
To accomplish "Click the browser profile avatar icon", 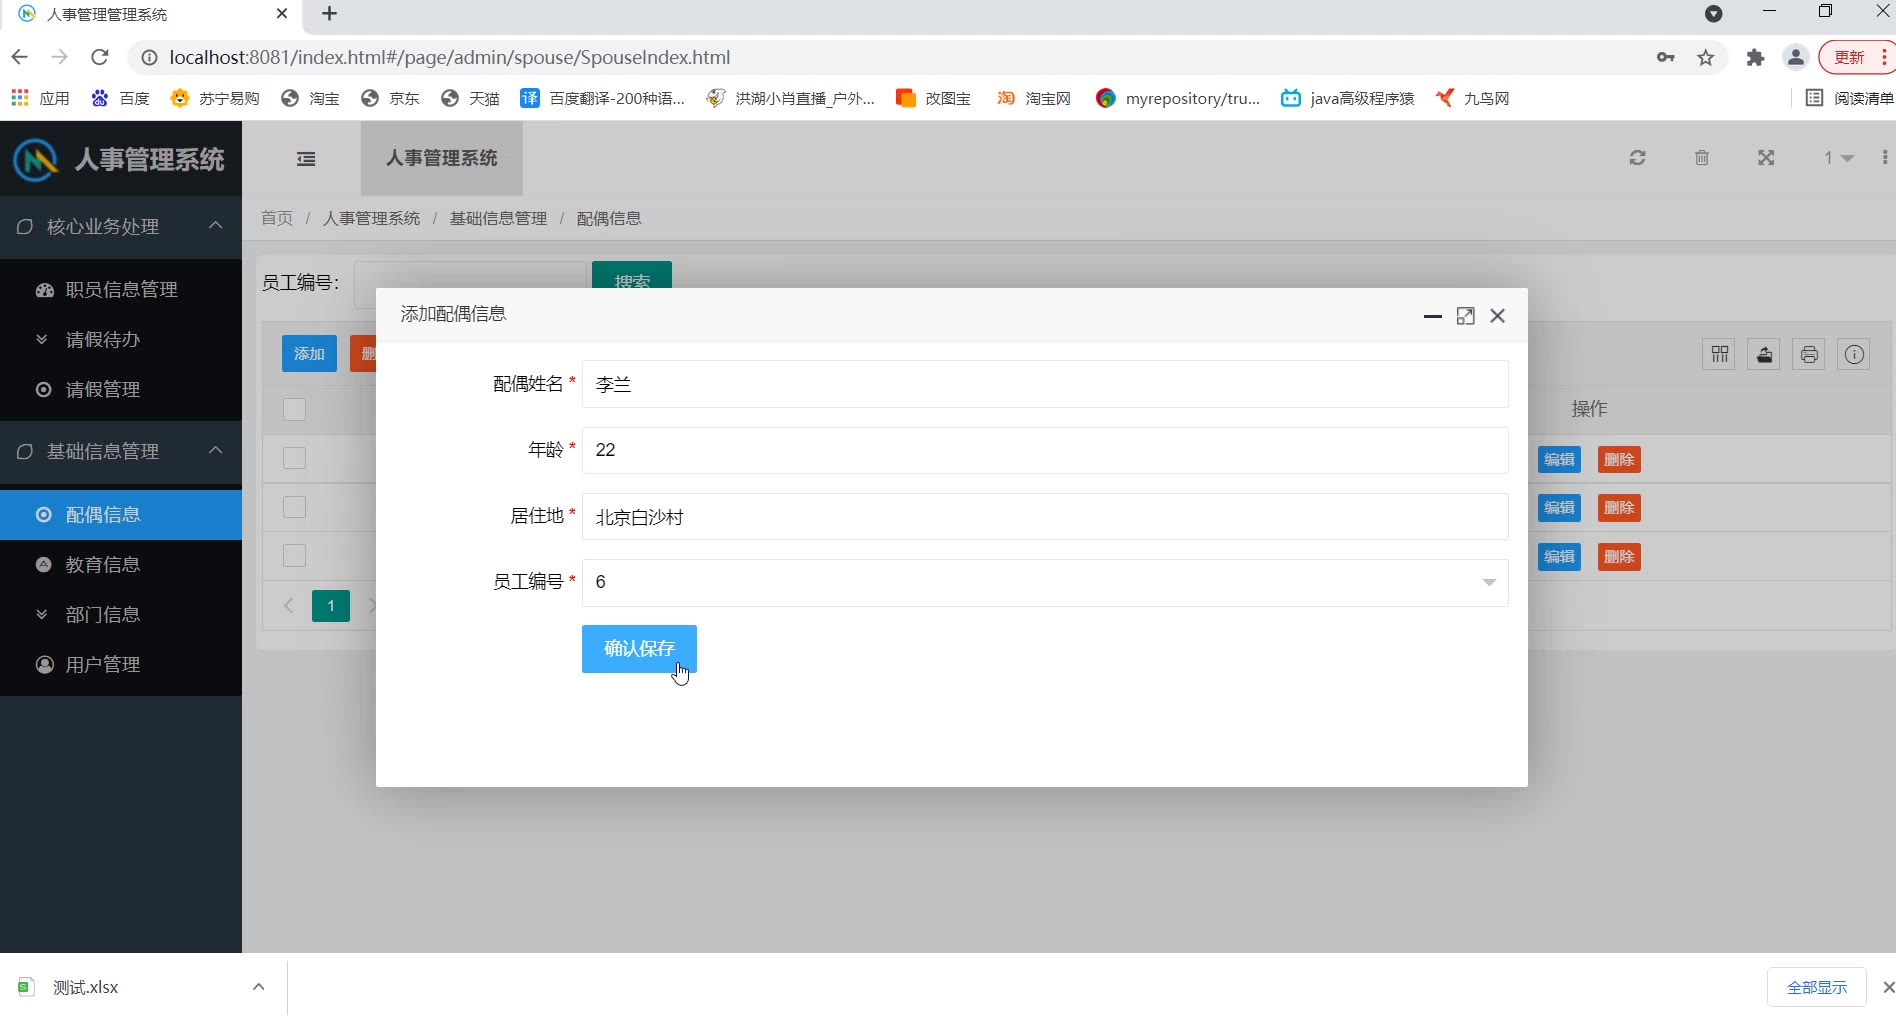I will click(x=1796, y=57).
